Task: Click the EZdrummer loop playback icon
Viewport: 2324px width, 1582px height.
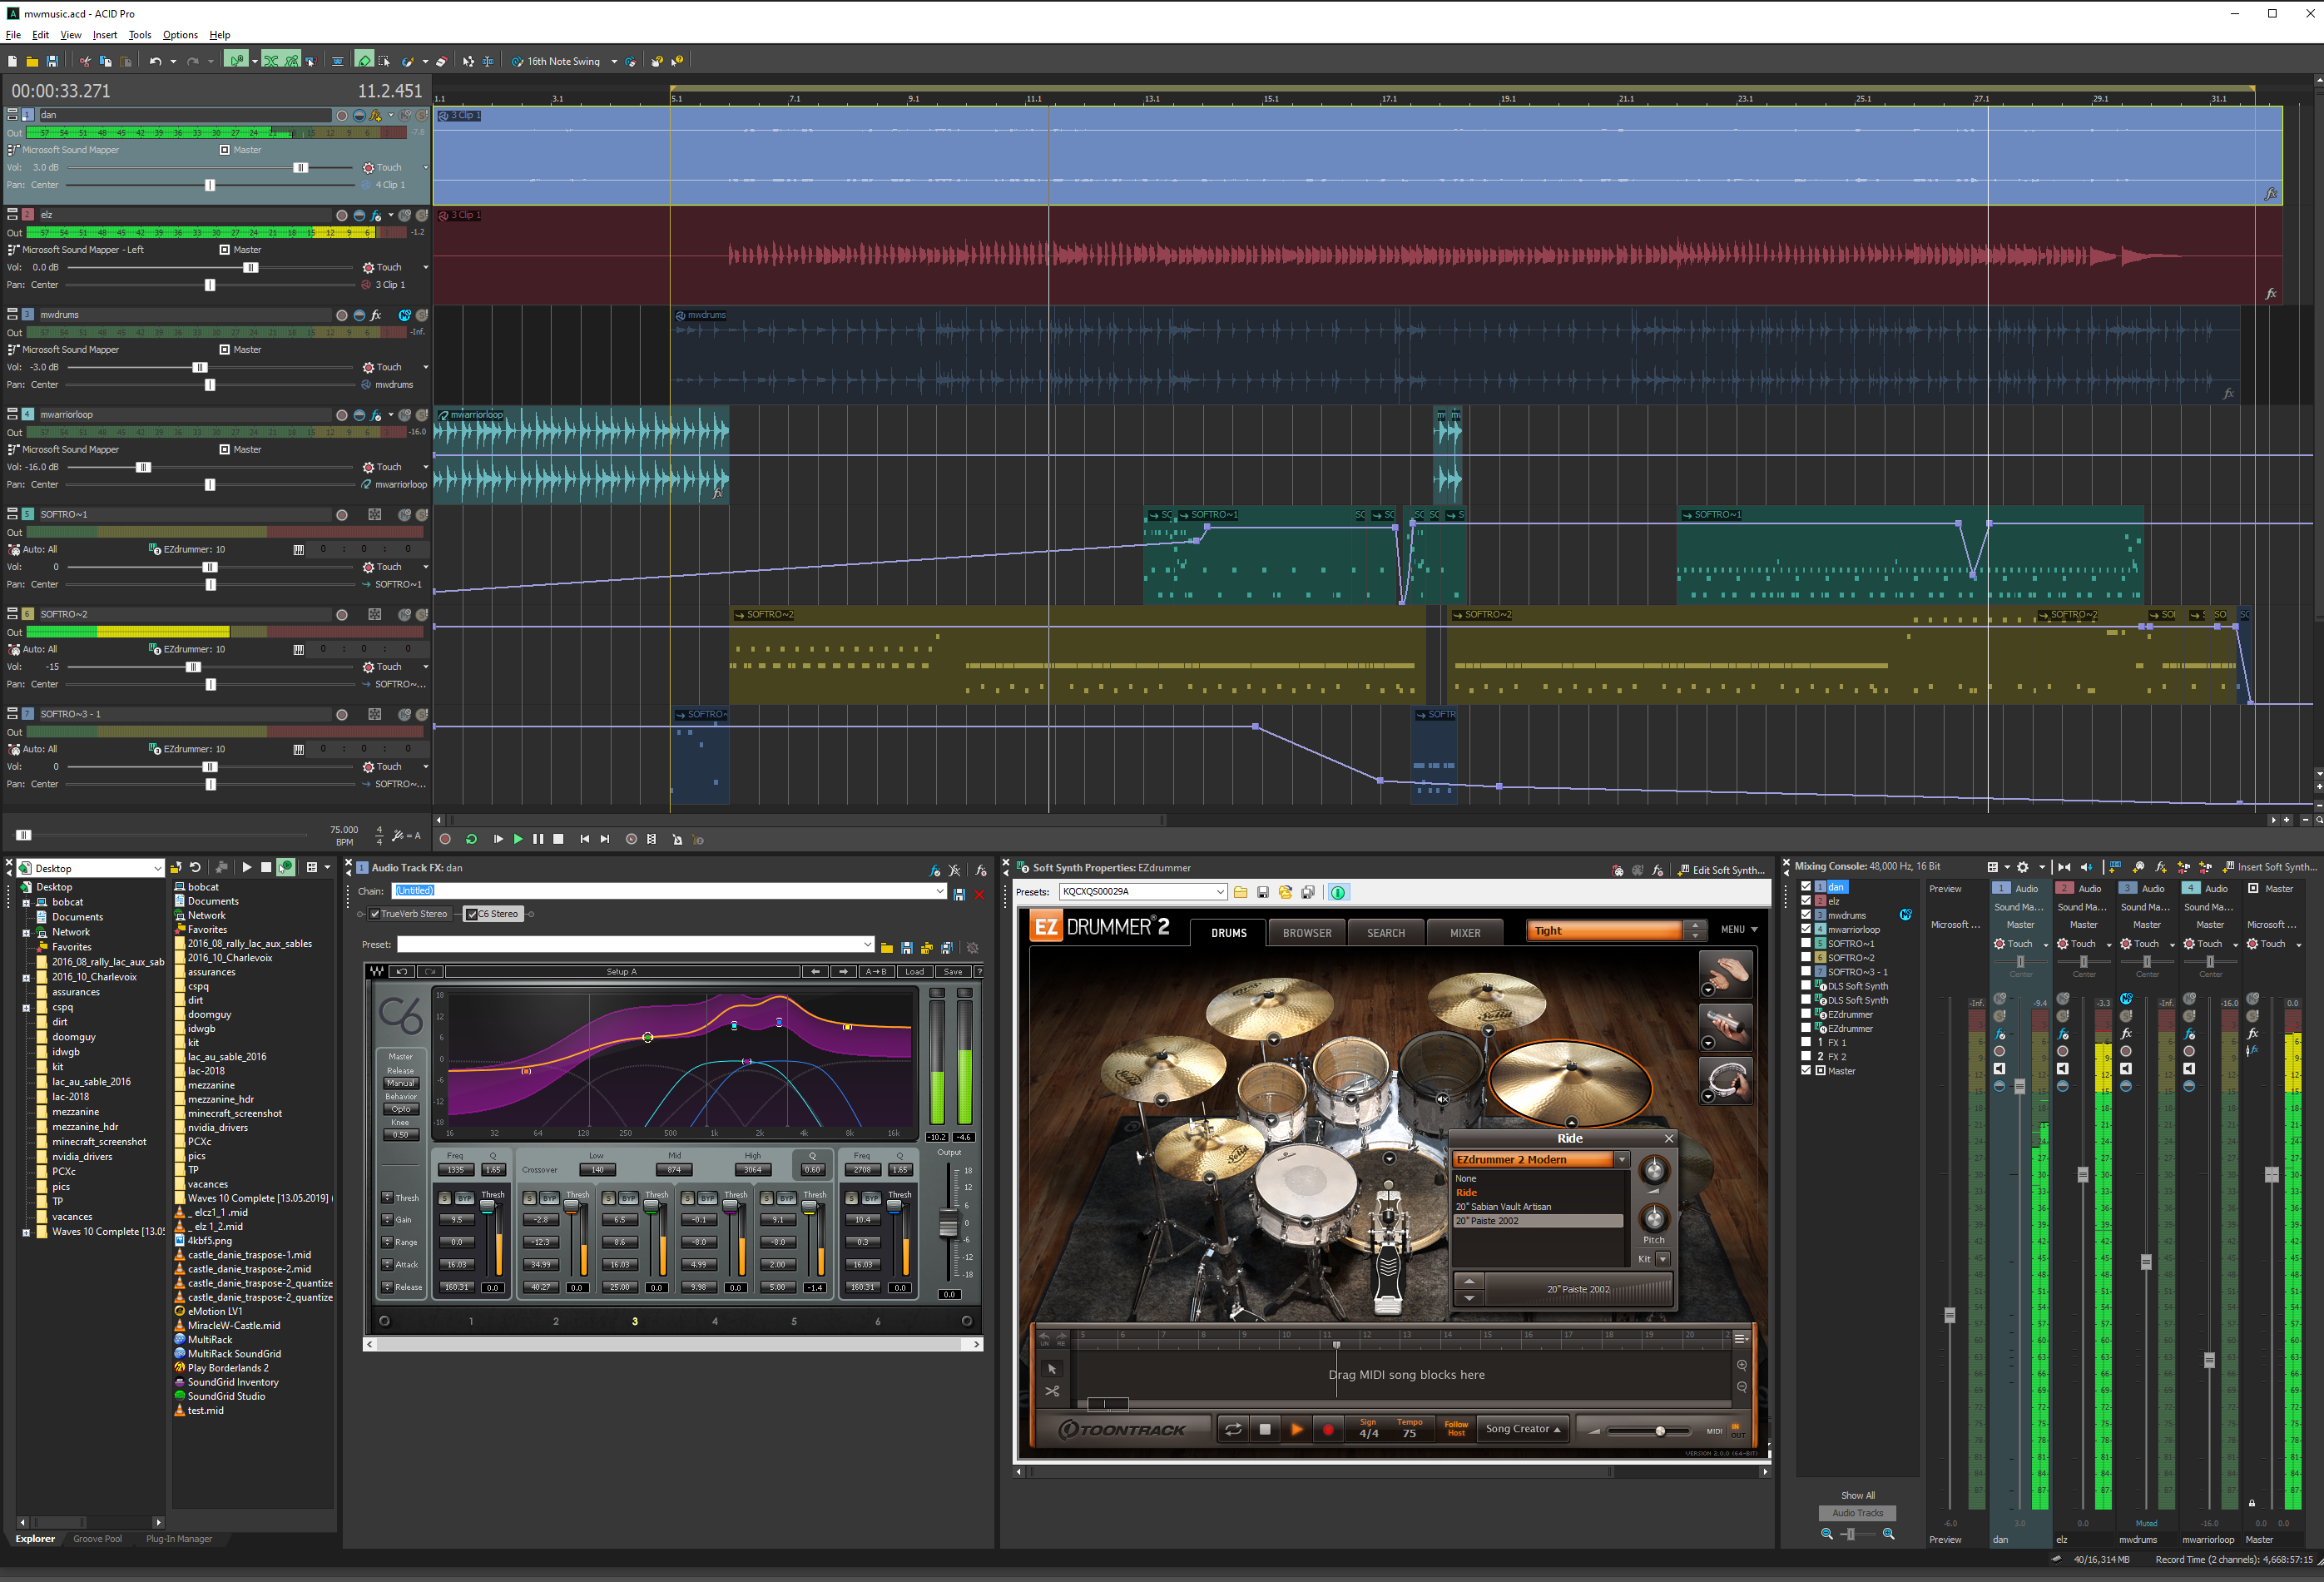Action: tap(1233, 1429)
